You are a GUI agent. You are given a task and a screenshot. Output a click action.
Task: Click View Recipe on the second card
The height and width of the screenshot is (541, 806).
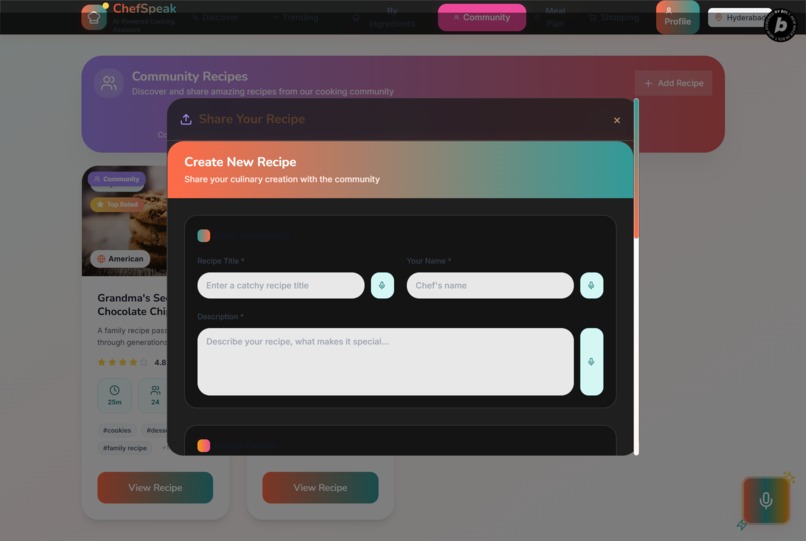click(x=320, y=488)
